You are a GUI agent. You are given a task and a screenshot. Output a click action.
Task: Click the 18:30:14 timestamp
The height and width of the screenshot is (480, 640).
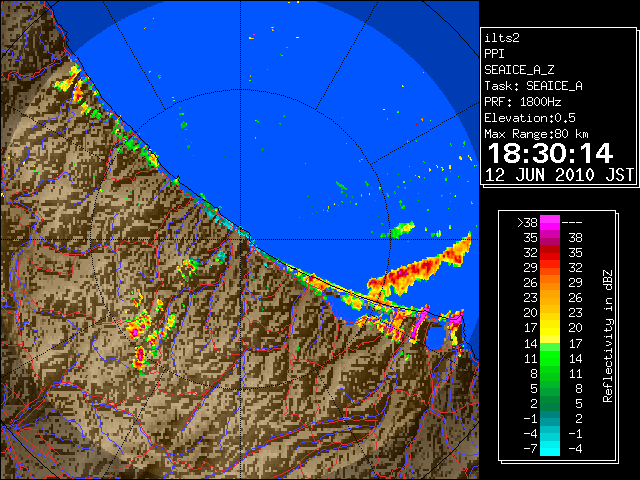(x=550, y=153)
